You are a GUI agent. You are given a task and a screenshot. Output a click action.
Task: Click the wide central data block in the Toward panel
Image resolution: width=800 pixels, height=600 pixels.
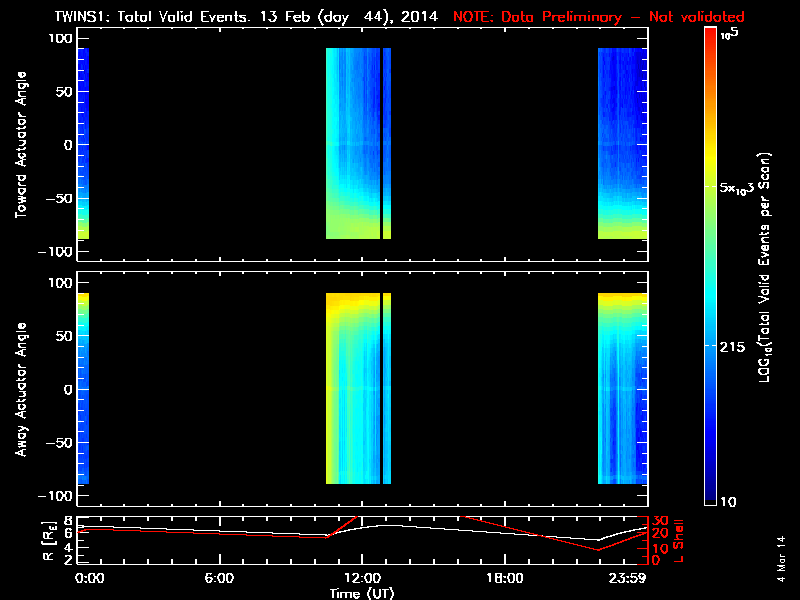point(352,143)
